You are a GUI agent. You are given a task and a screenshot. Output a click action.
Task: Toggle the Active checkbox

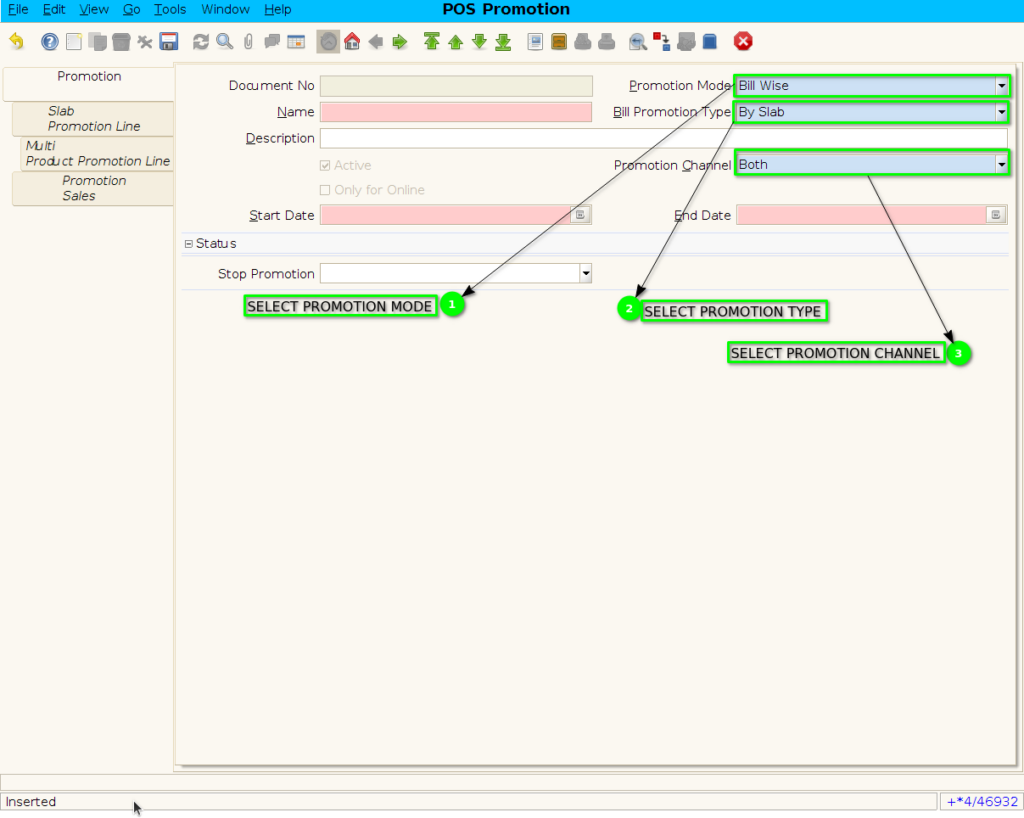(325, 166)
